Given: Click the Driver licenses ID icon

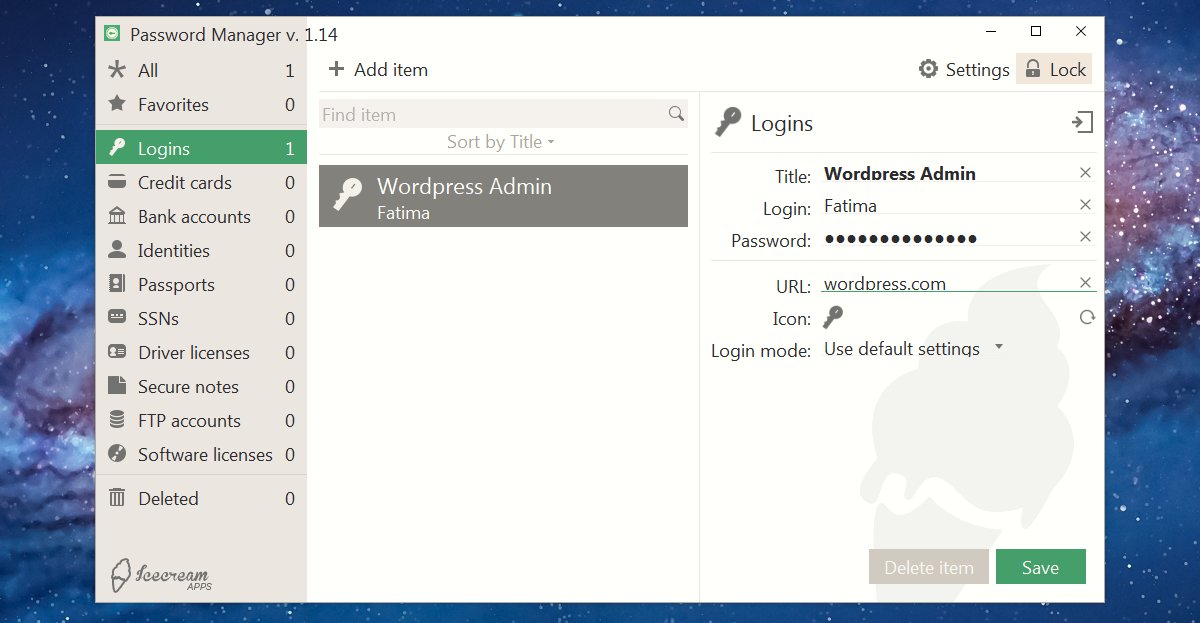Looking at the screenshot, I should (117, 352).
